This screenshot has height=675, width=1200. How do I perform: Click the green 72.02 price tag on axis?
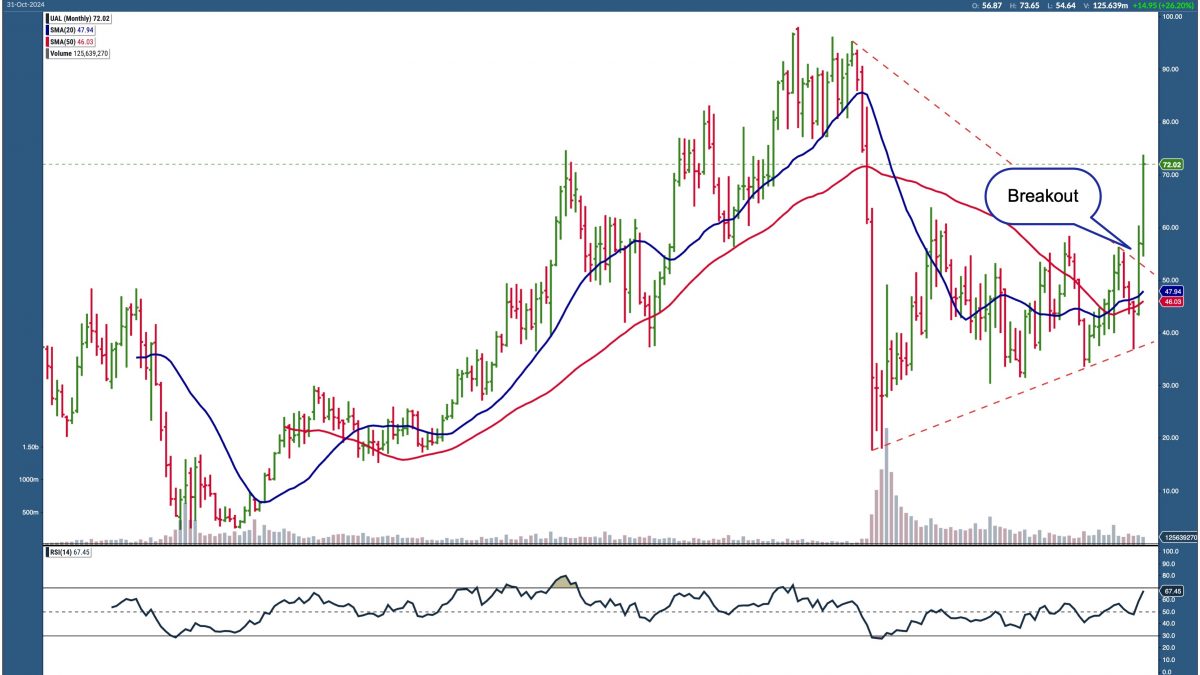1171,164
